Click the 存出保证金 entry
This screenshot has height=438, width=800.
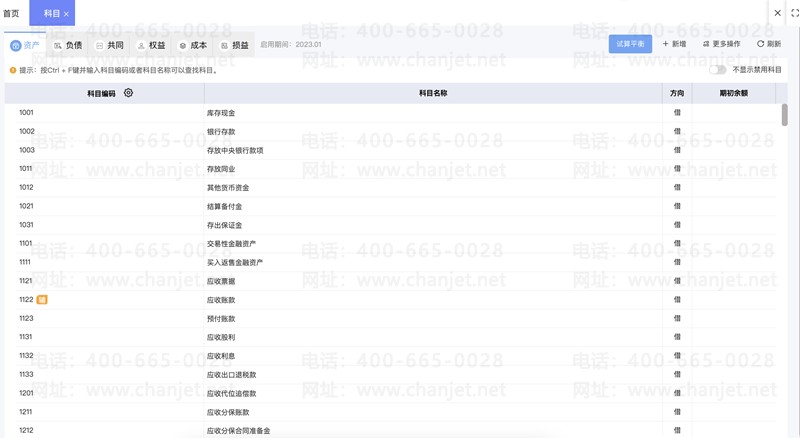pyautogui.click(x=224, y=225)
